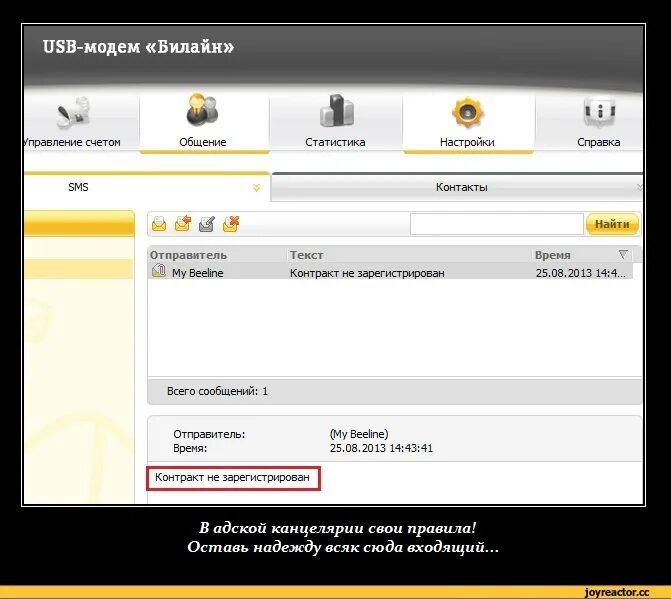The width and height of the screenshot is (671, 599).
Task: Select the My Beeline sender cell
Action: click(x=197, y=273)
